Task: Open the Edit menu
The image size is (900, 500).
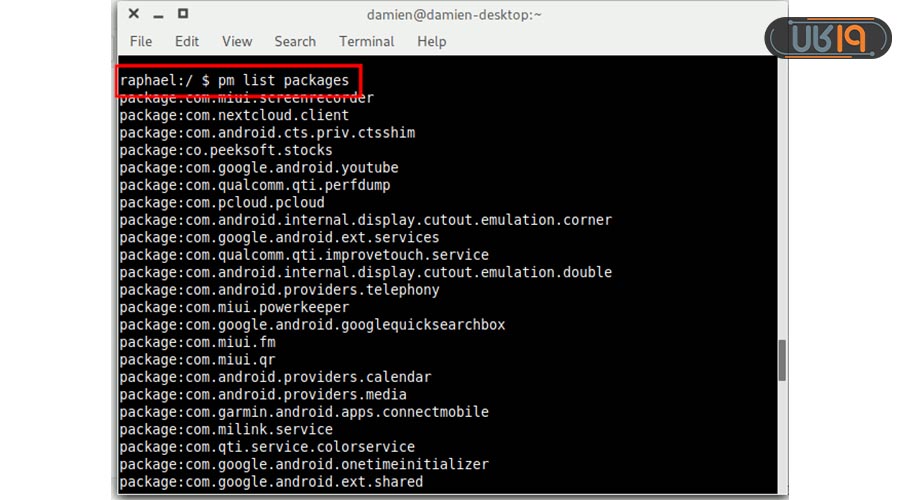Action: pos(187,41)
